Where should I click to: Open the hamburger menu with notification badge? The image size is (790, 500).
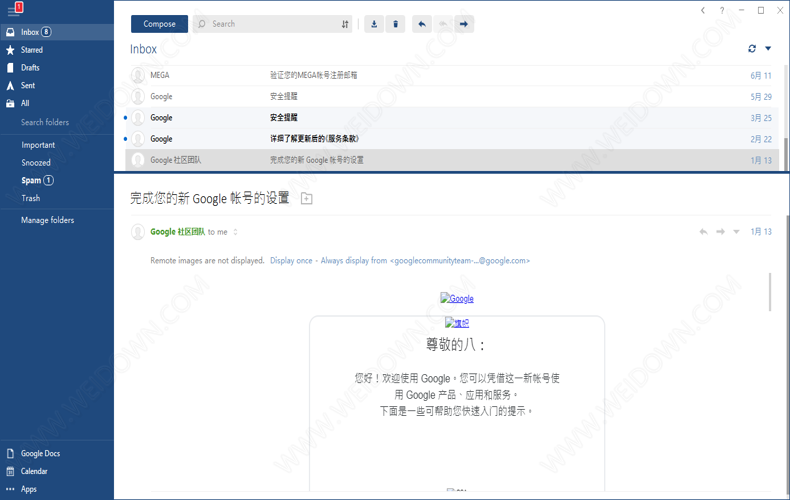(x=15, y=9)
